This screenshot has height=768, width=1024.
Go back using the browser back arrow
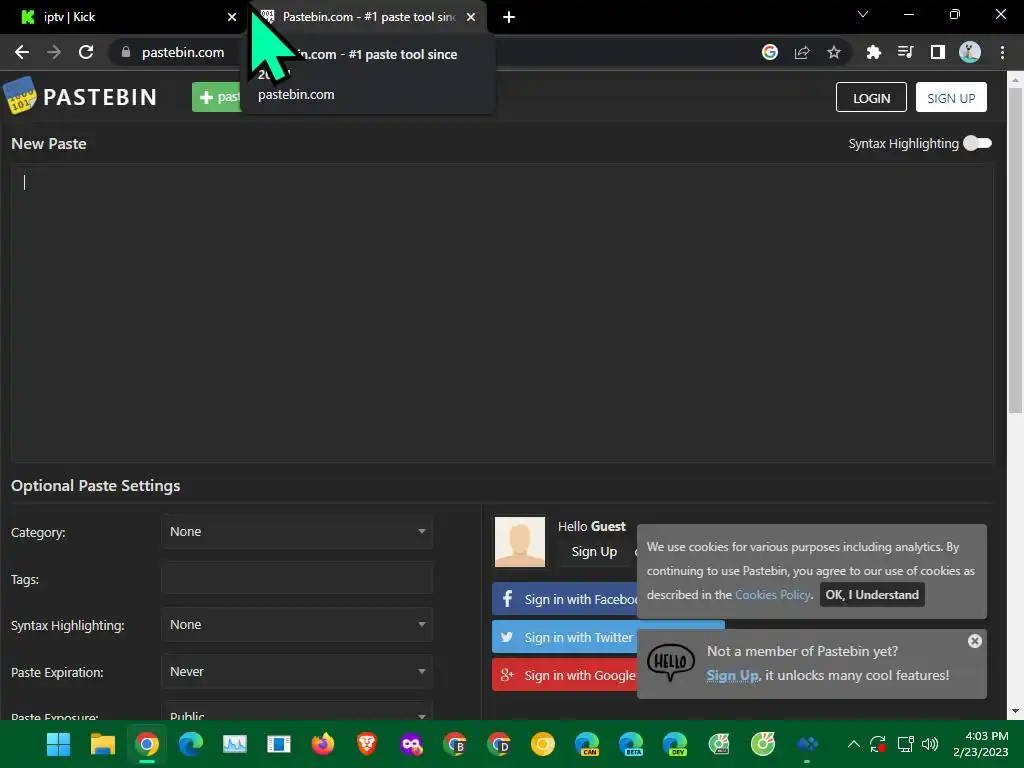22,52
